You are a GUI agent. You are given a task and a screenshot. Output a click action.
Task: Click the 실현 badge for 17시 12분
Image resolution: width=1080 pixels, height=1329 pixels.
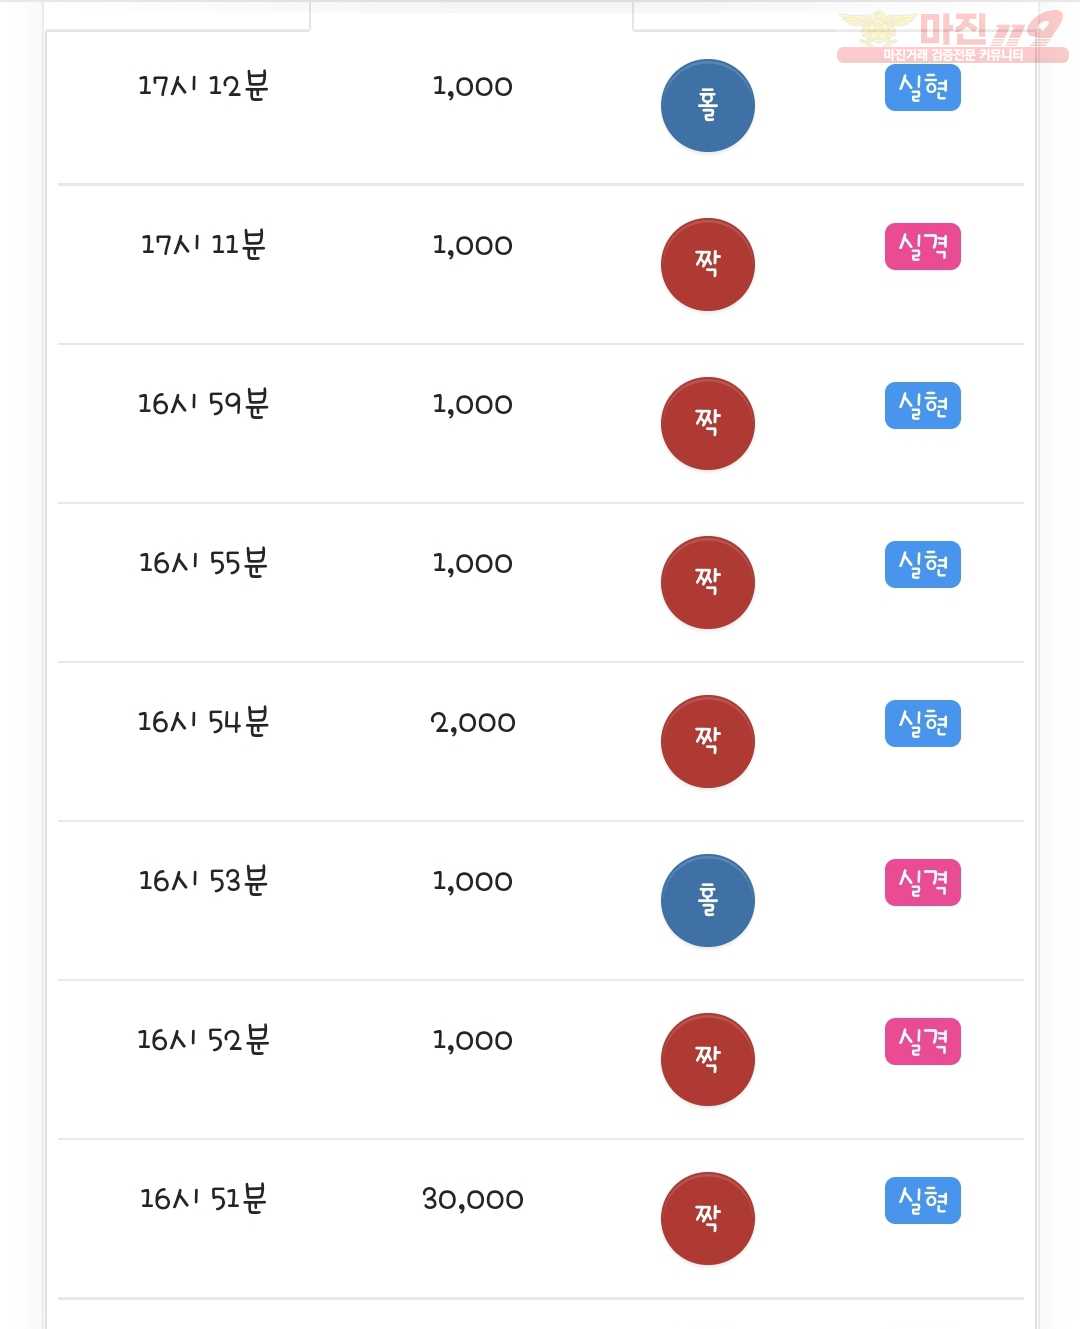pyautogui.click(x=922, y=88)
